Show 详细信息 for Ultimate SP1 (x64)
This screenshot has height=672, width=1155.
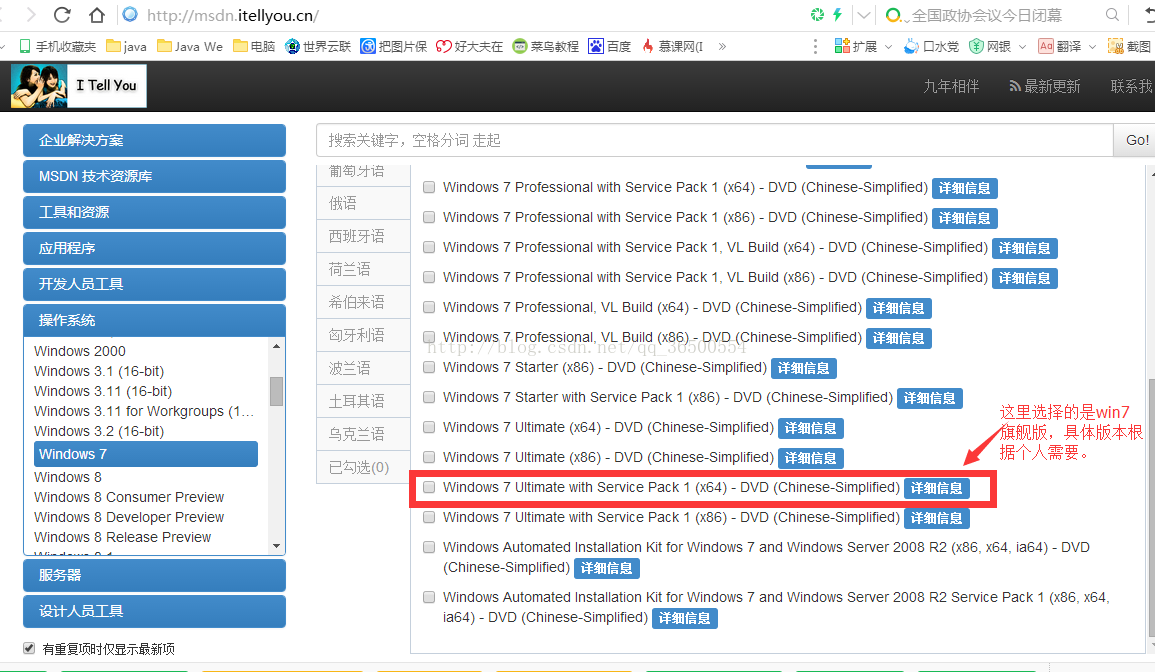(936, 488)
